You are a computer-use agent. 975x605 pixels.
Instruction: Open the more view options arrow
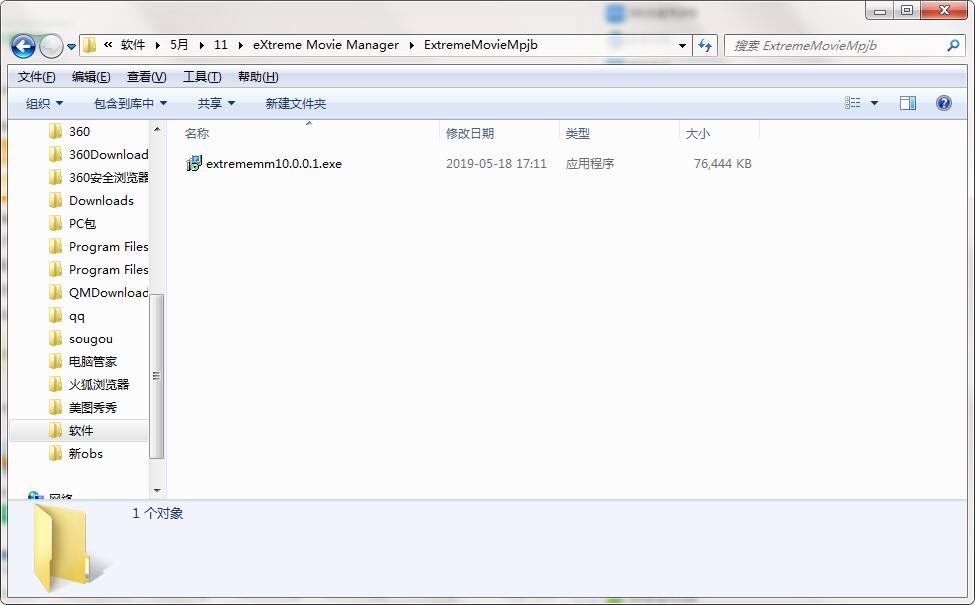[874, 103]
